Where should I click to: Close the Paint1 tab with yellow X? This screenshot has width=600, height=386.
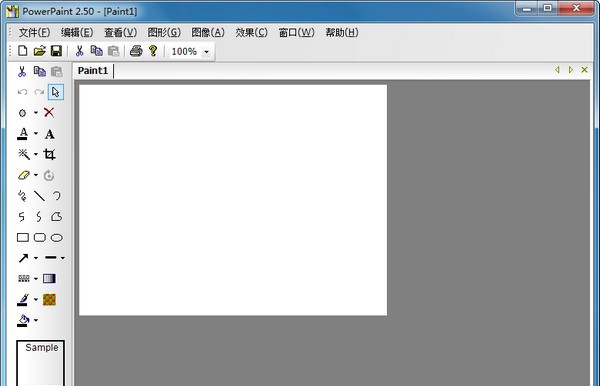(584, 70)
